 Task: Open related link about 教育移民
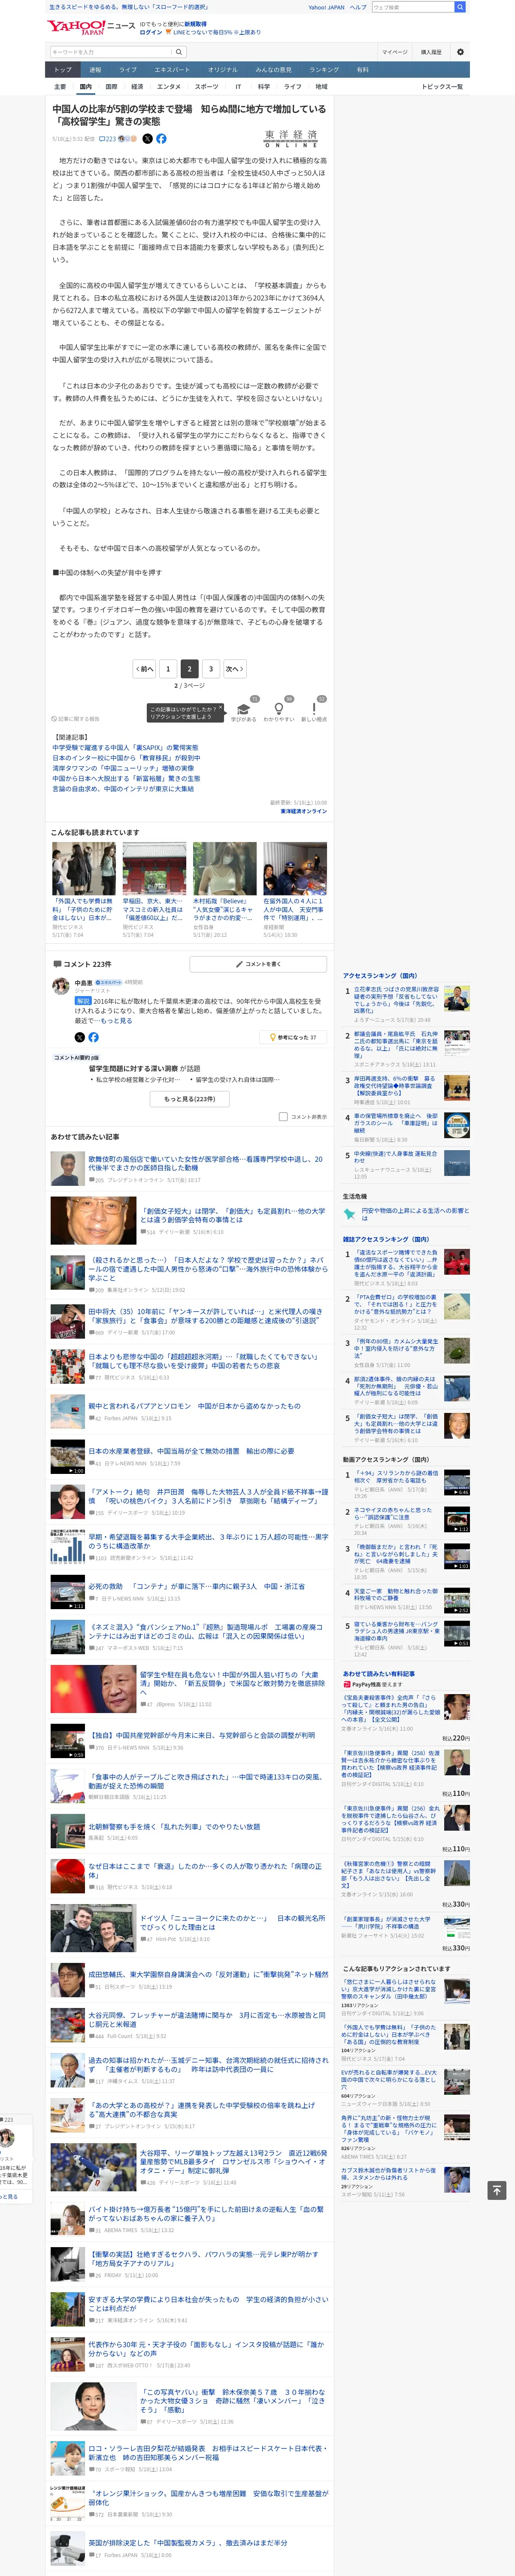coord(126,758)
